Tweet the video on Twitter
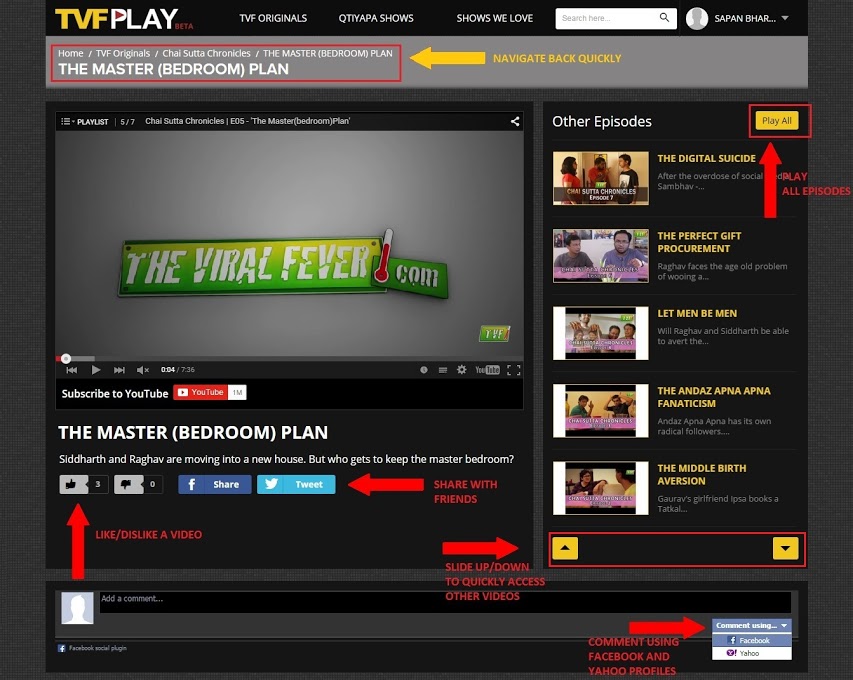 click(x=296, y=484)
